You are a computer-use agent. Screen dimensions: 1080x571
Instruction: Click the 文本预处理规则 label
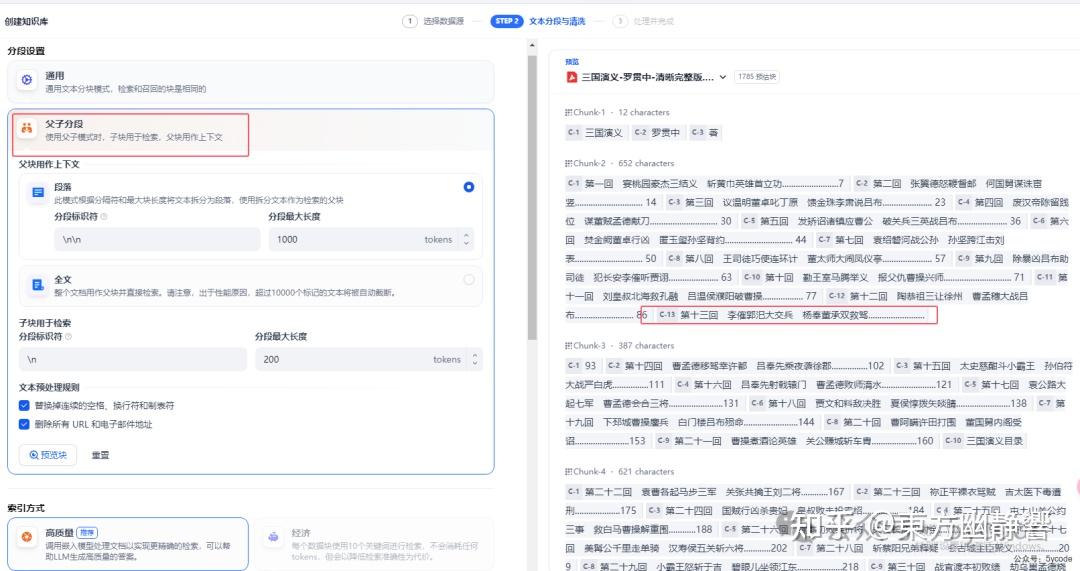coord(49,387)
